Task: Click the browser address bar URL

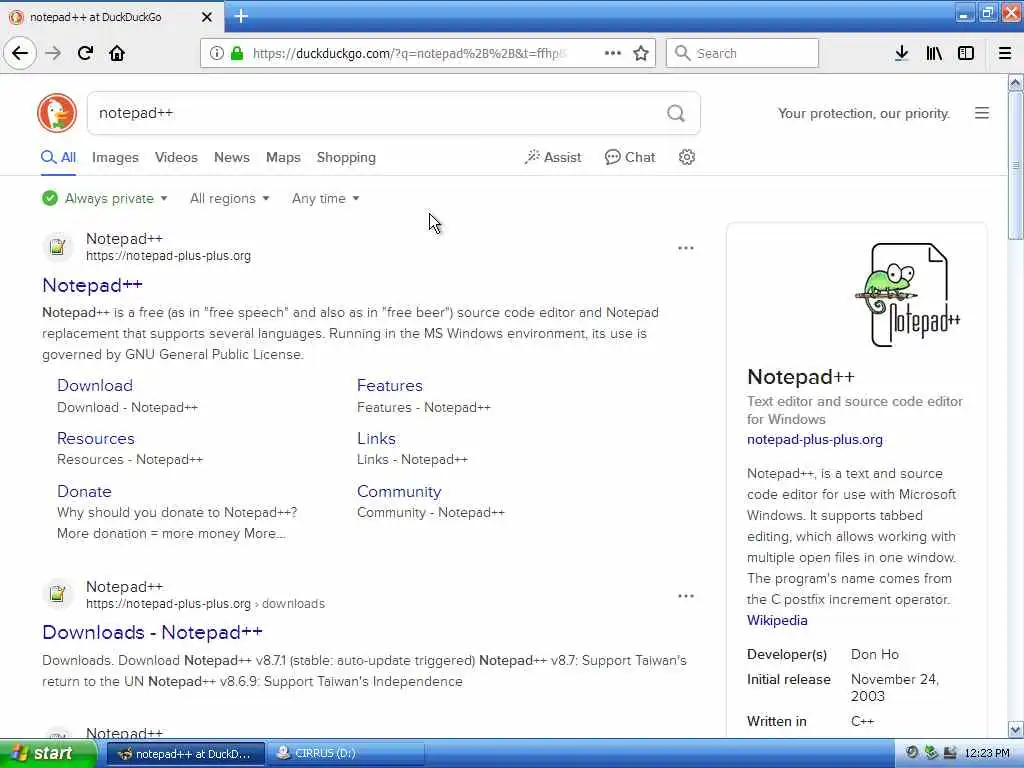Action: [409, 53]
